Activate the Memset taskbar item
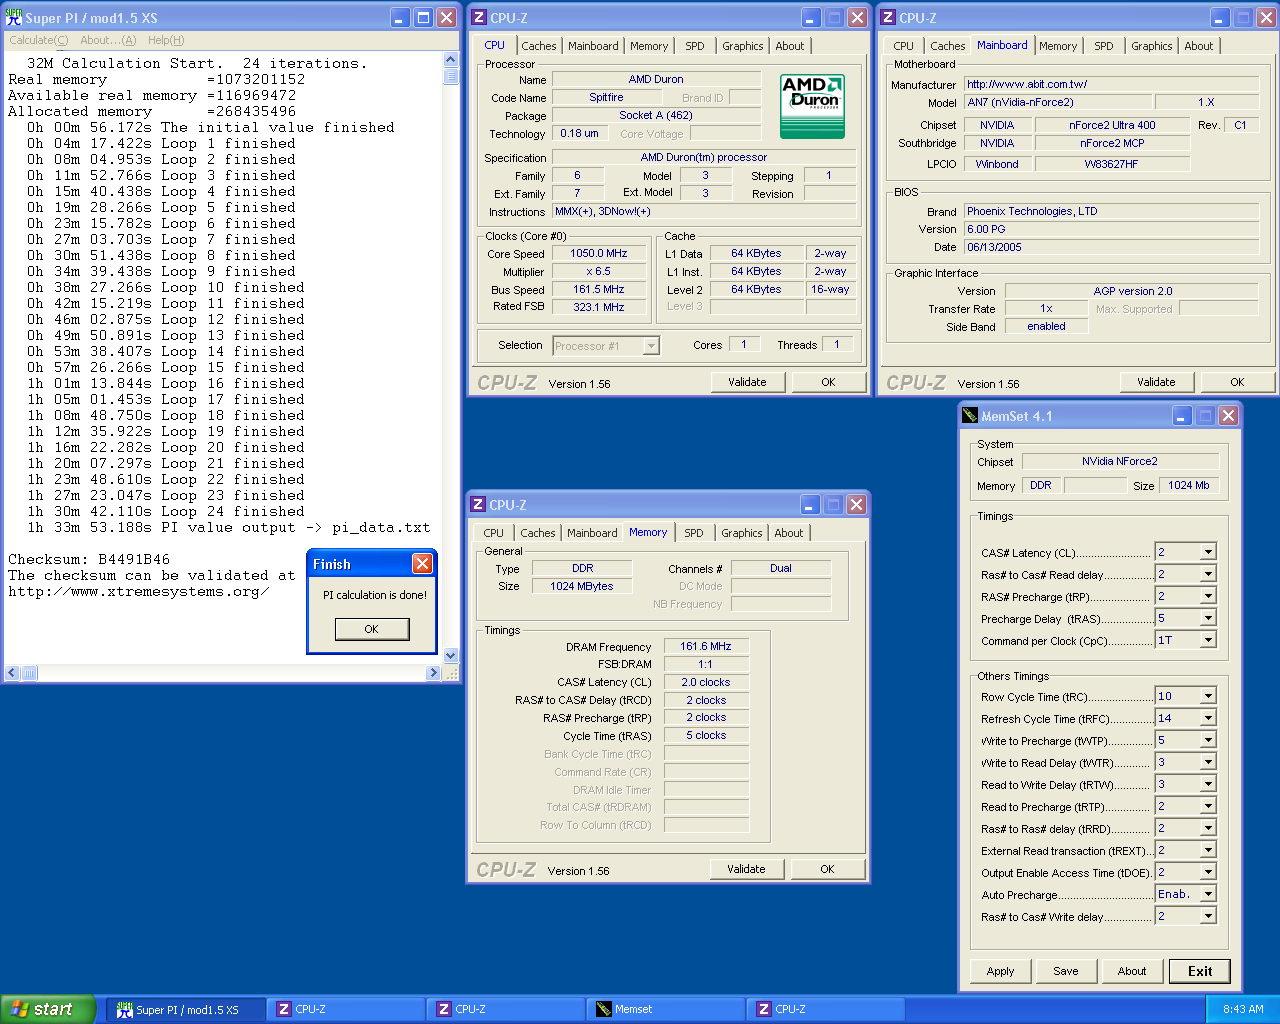This screenshot has width=1280, height=1024. point(666,1010)
